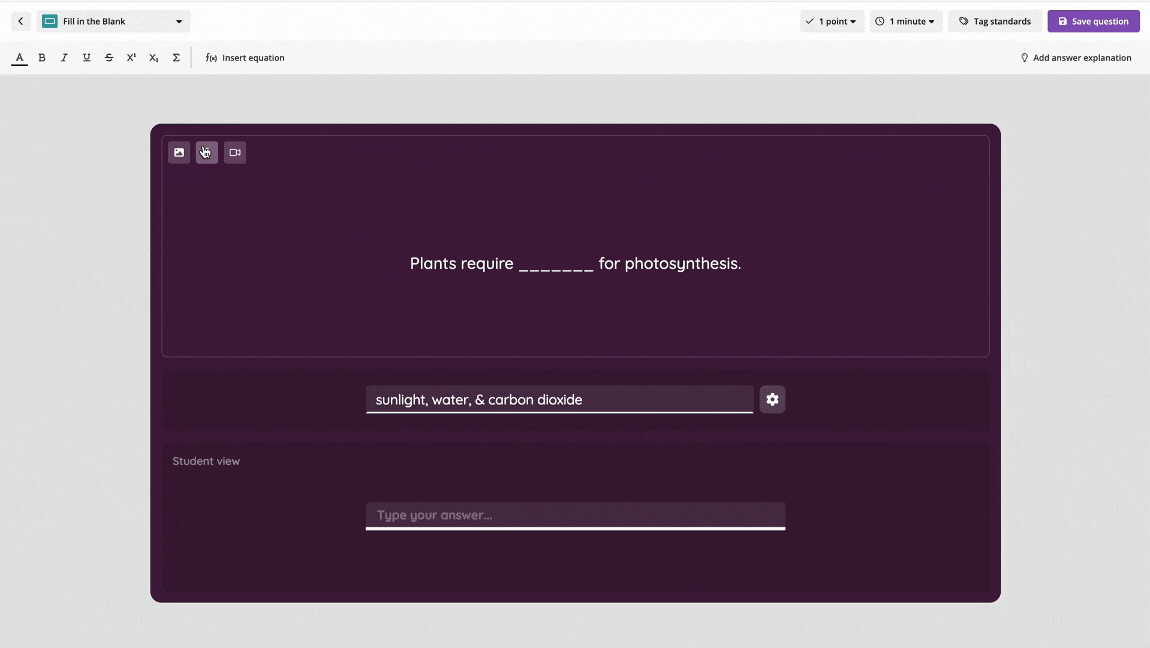Save the question
Screen dimensions: 1150x648
[1094, 21]
